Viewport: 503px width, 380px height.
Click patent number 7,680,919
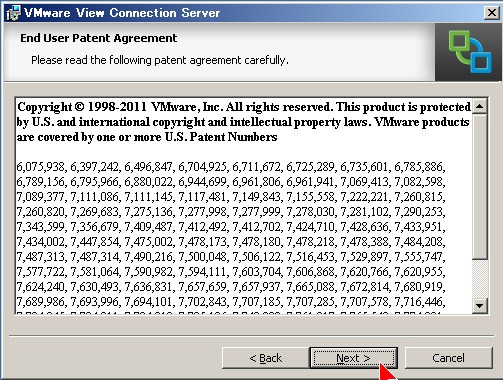pyautogui.click(x=420, y=287)
